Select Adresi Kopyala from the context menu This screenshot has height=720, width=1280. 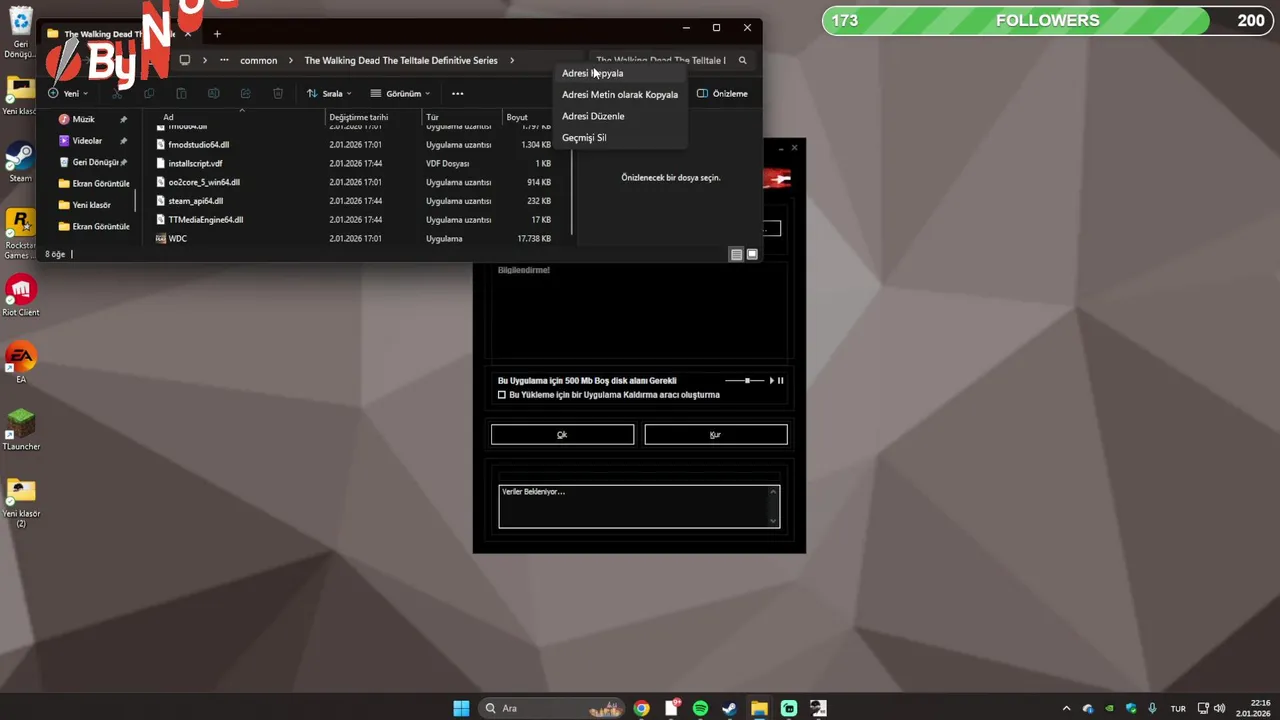[x=620, y=73]
